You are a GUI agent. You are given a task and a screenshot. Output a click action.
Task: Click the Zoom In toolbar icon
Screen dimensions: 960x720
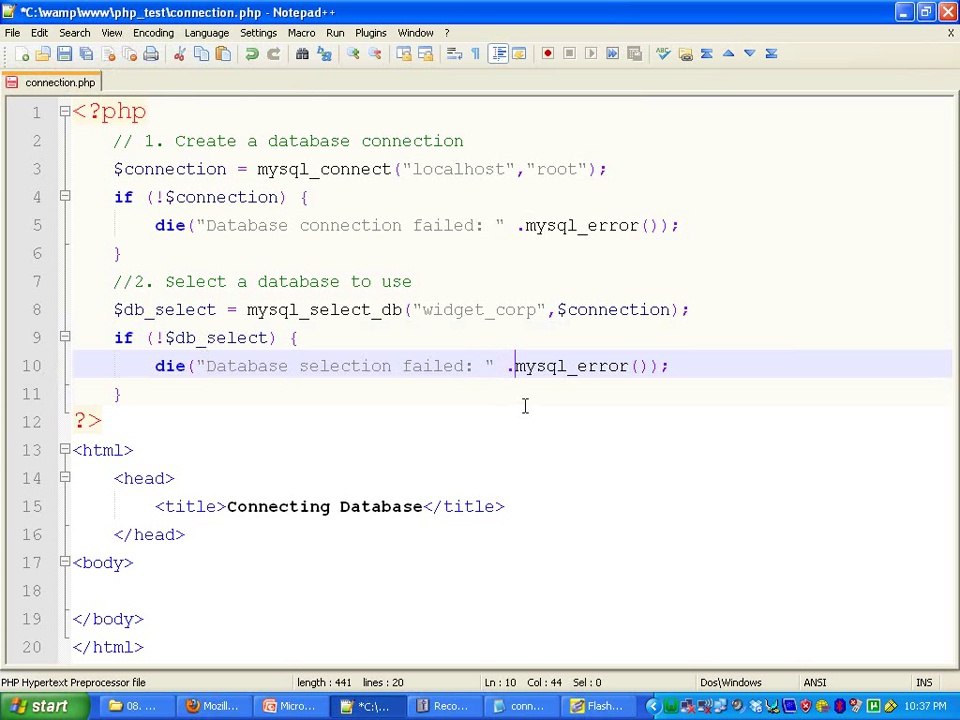pos(353,54)
